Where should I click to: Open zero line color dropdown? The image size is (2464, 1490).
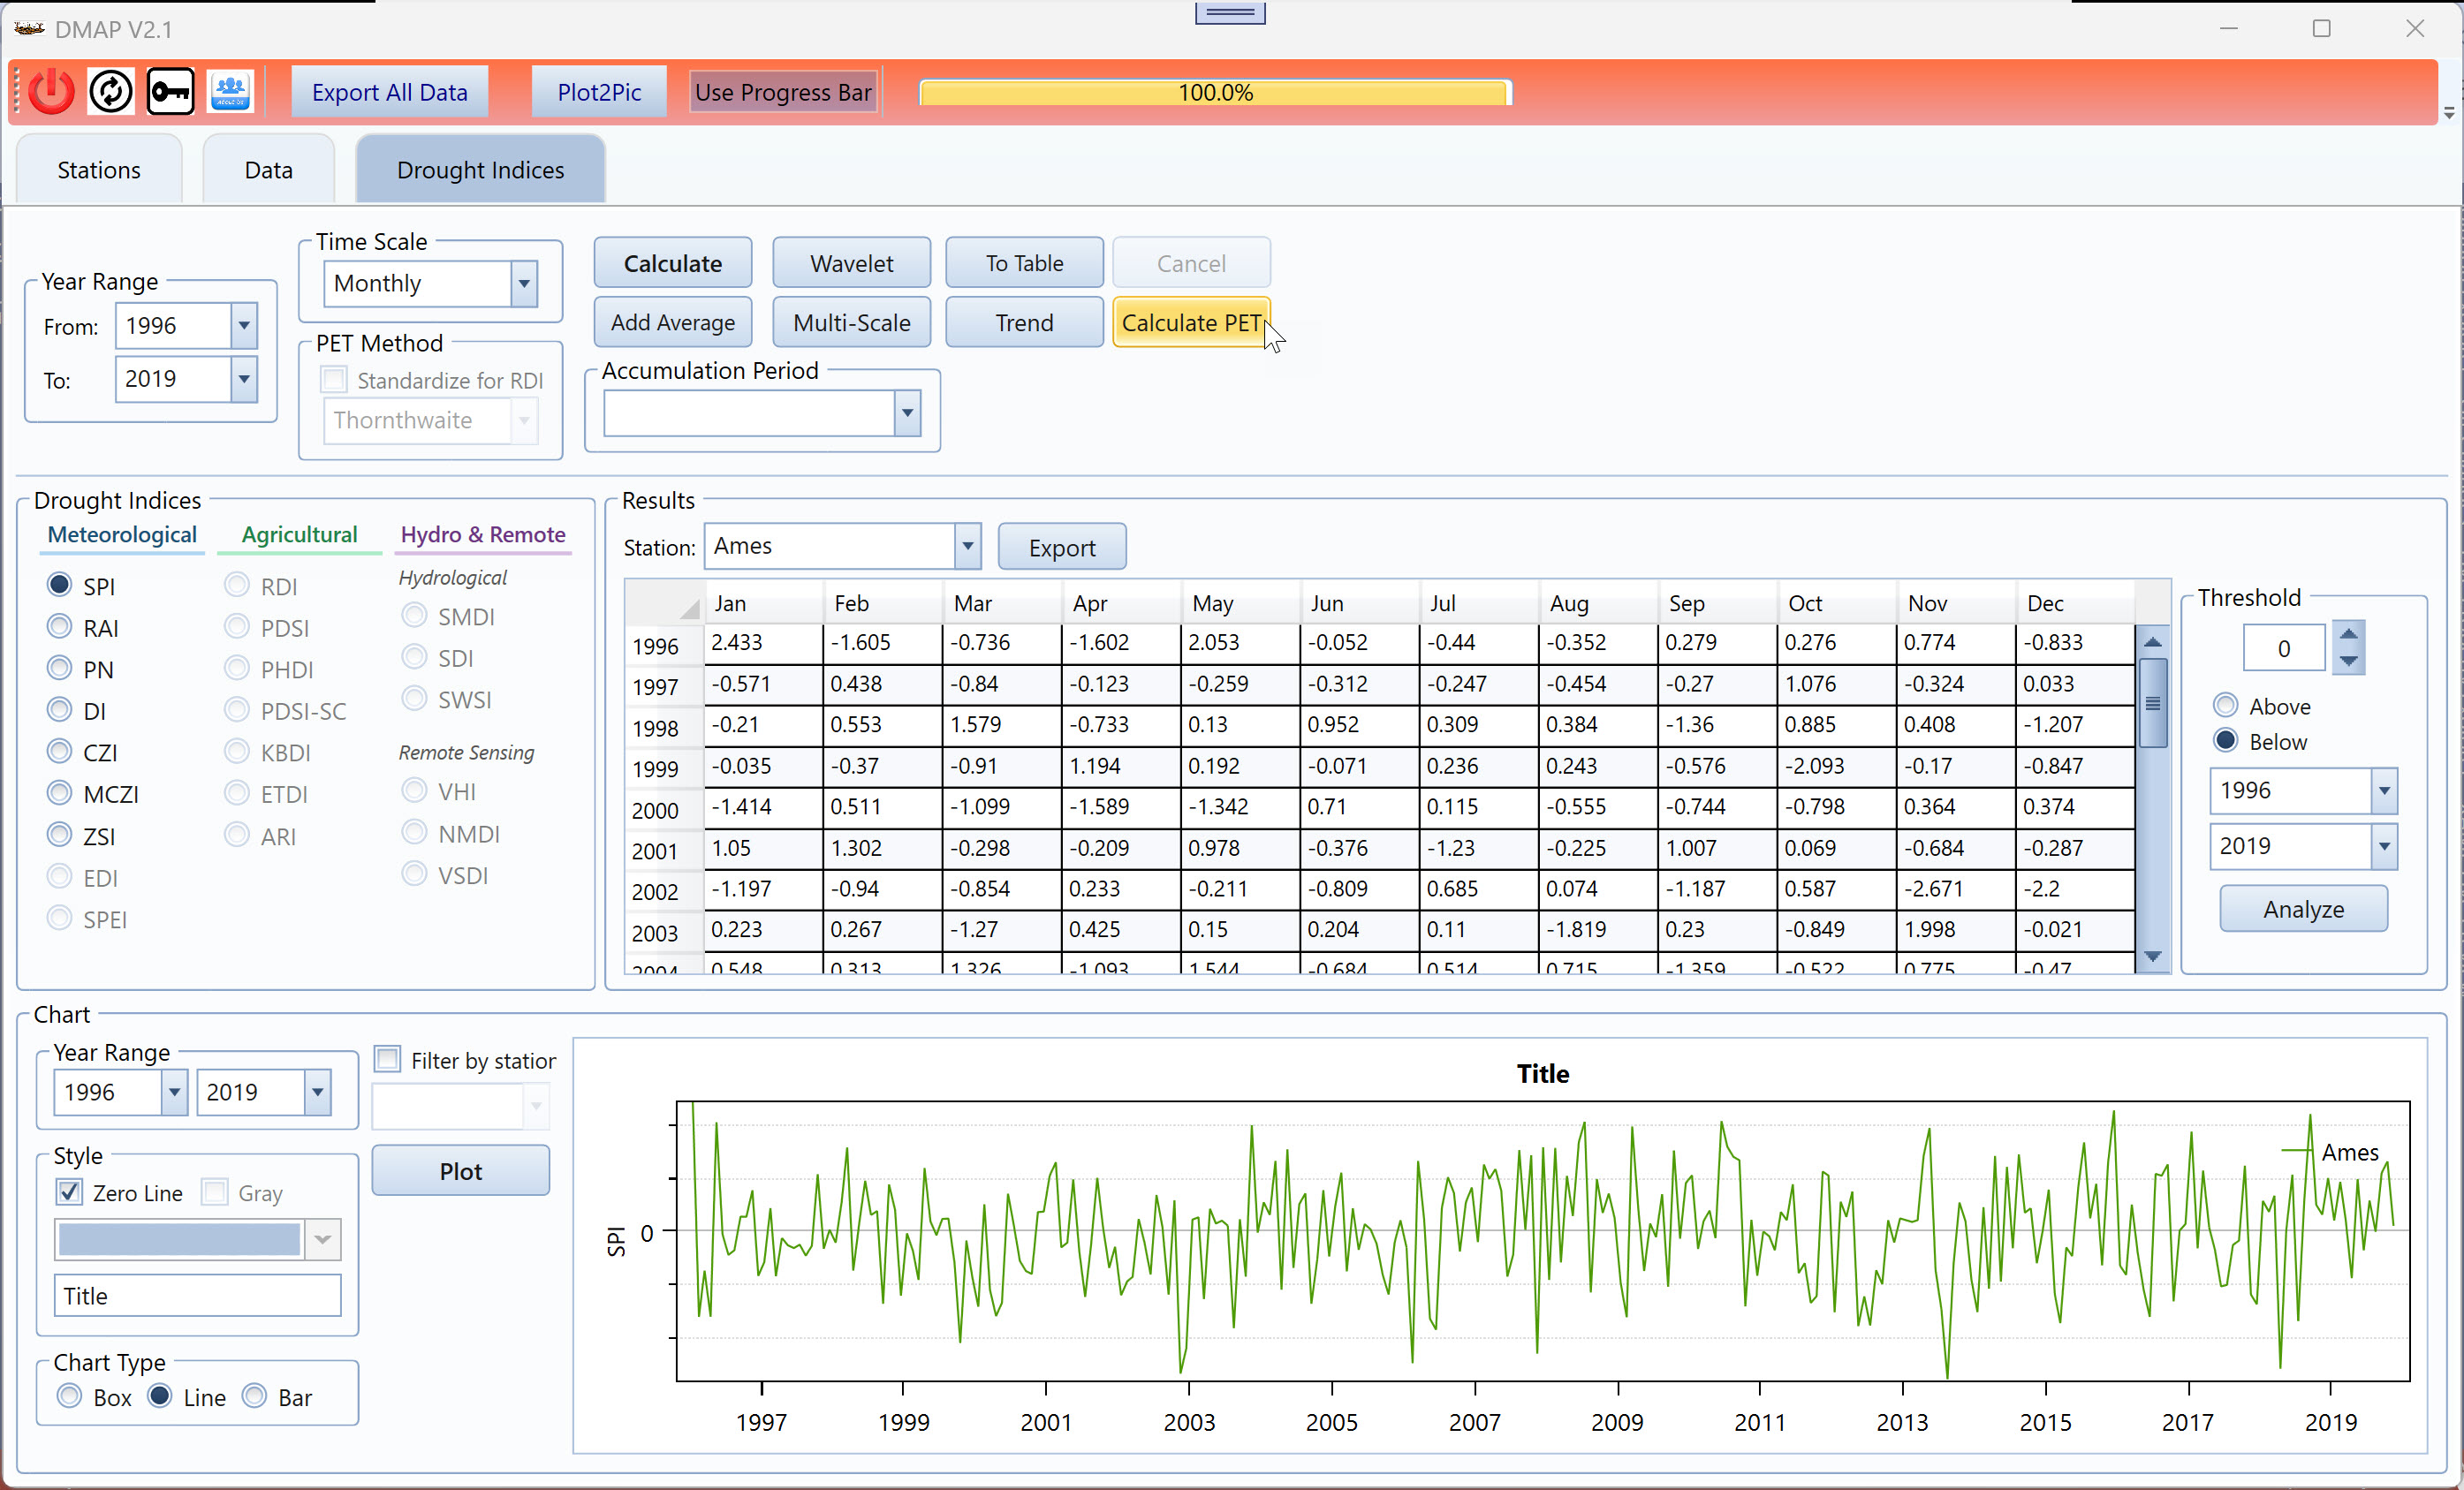[322, 1240]
